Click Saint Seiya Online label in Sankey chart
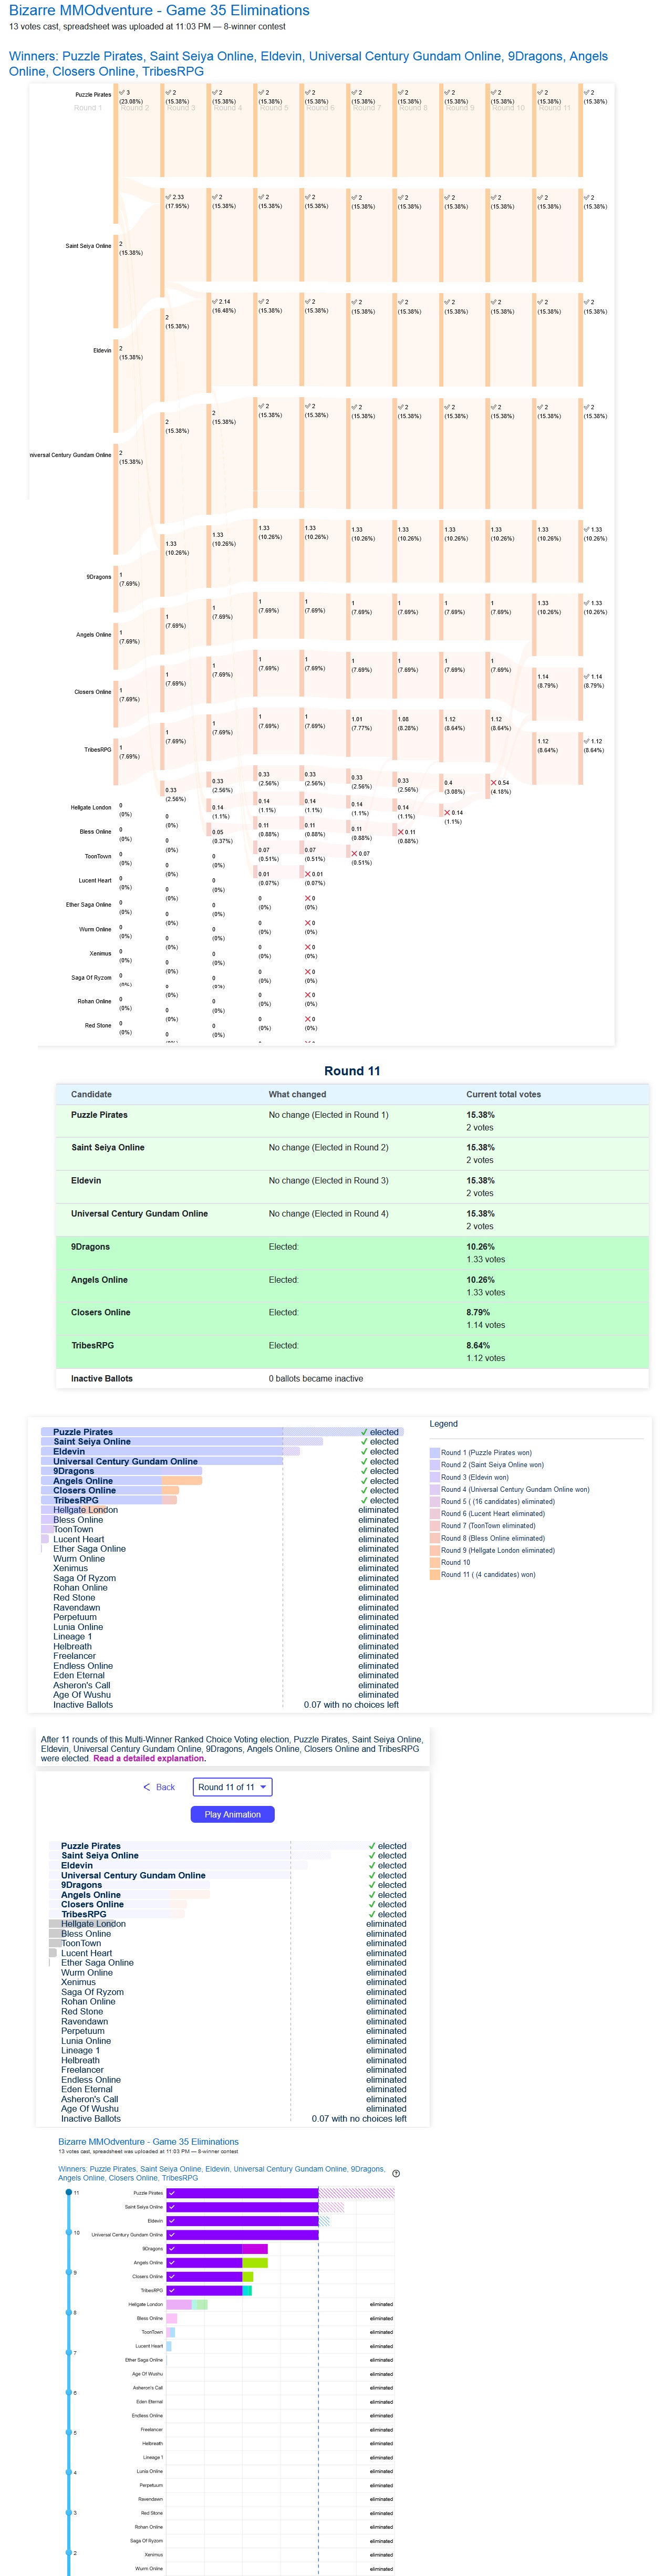The width and height of the screenshot is (664, 2576). tap(88, 246)
